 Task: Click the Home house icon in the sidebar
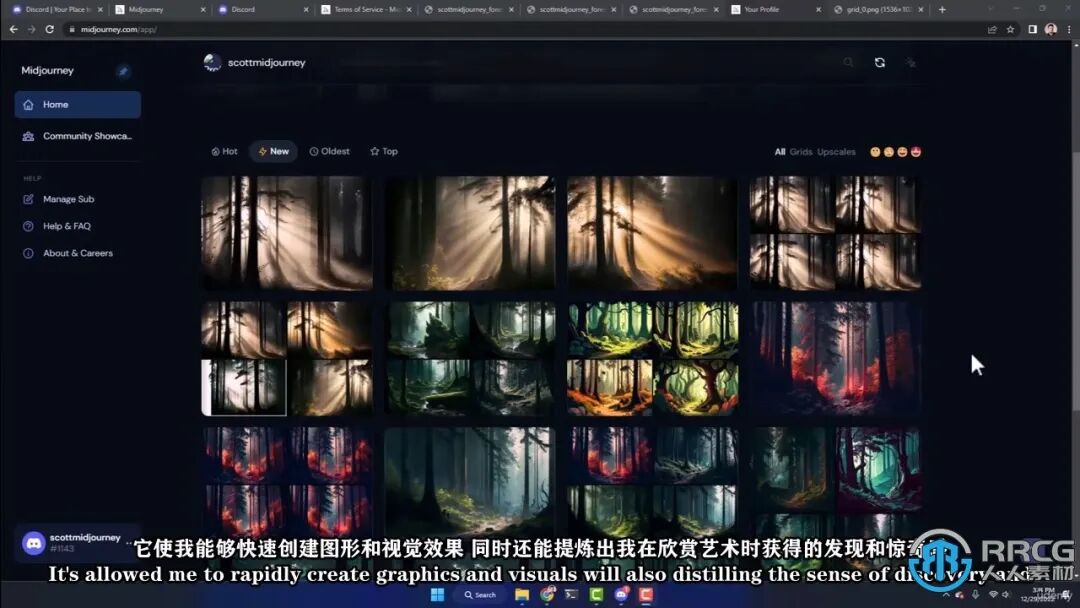pos(28,105)
